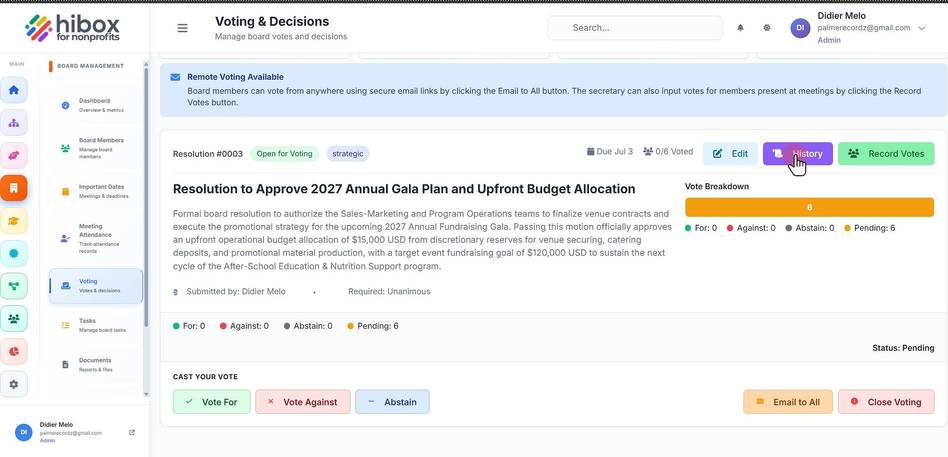Open the Documents sidebar item

click(x=96, y=365)
